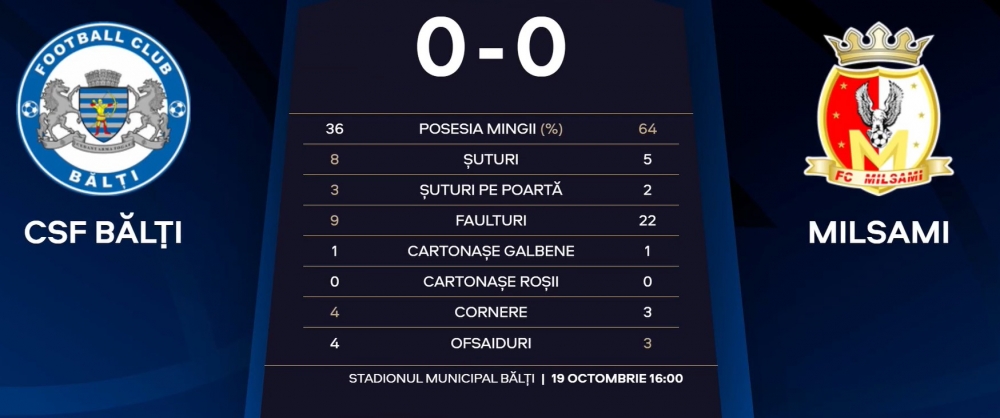
Task: Click the CARTONAȘE ROȘII label
Action: pos(491,282)
